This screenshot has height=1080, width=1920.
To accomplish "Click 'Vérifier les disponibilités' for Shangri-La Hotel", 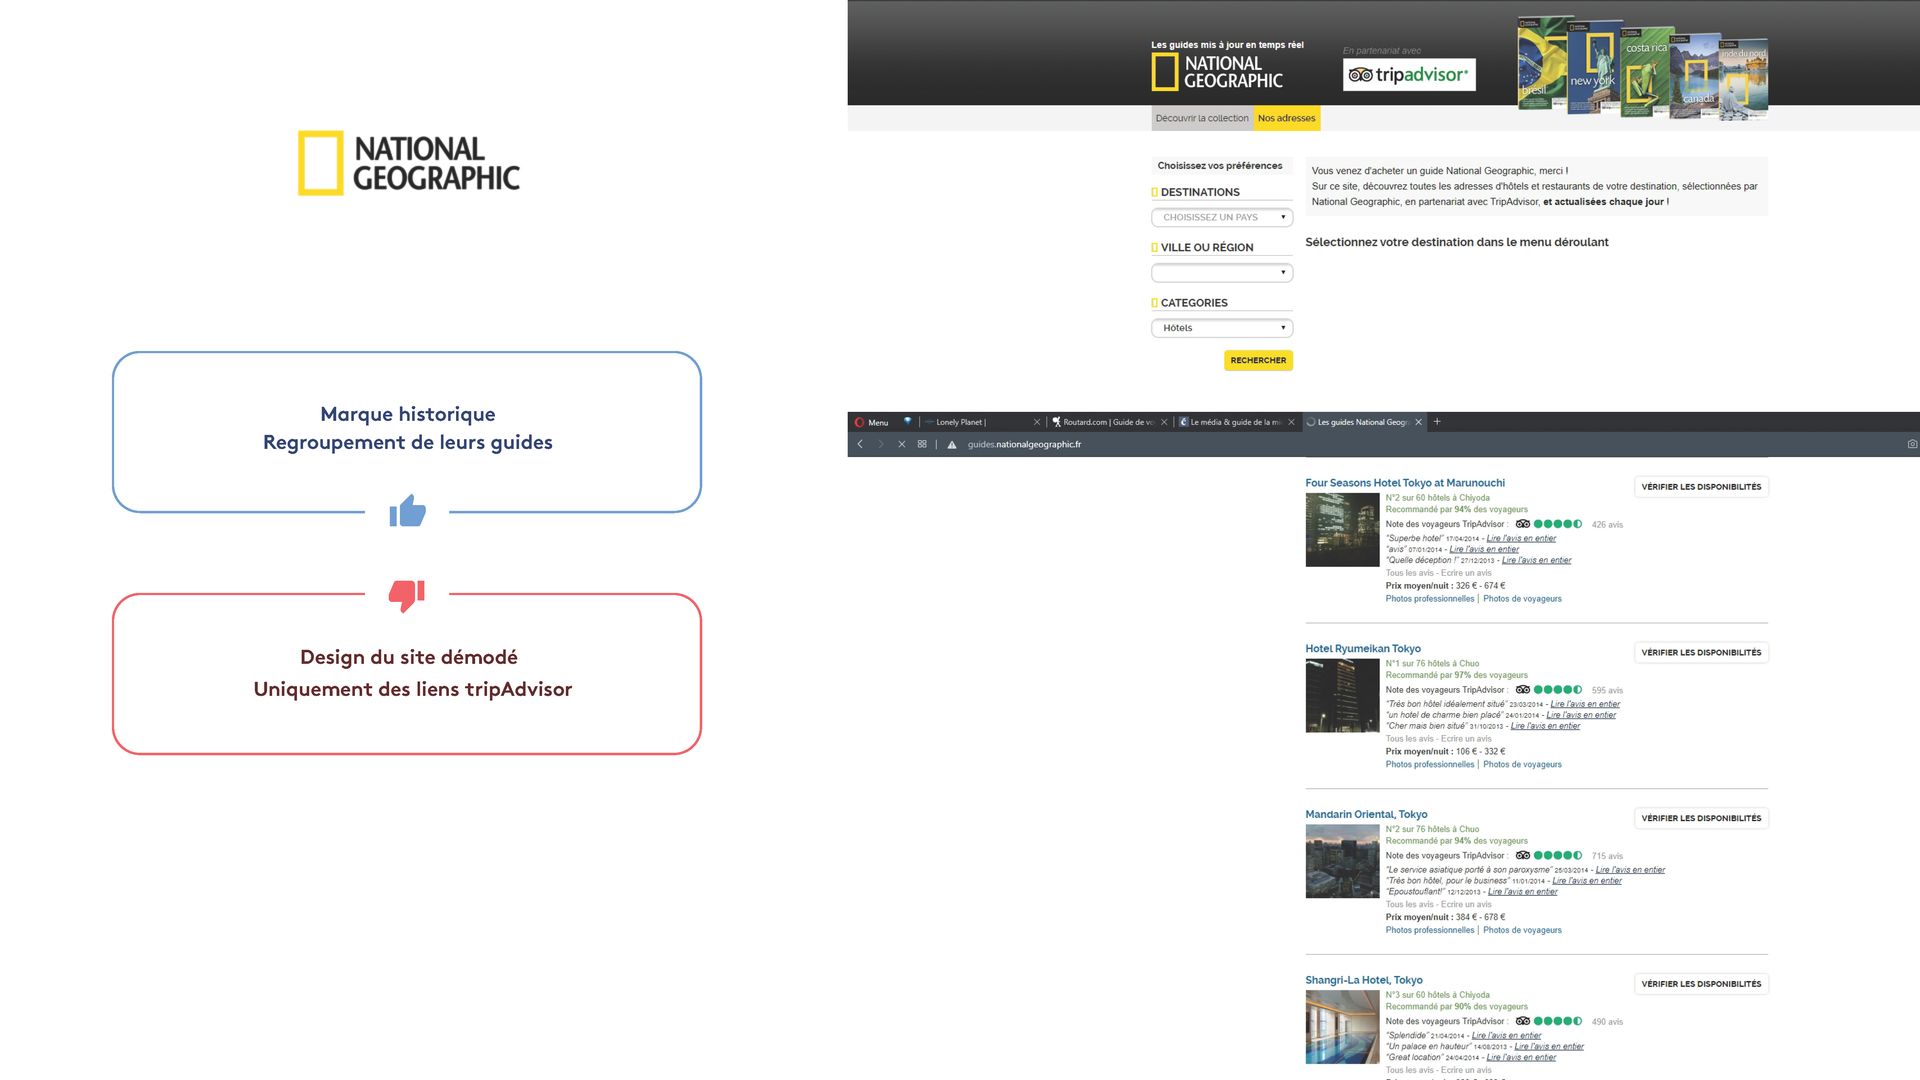I will [1701, 984].
